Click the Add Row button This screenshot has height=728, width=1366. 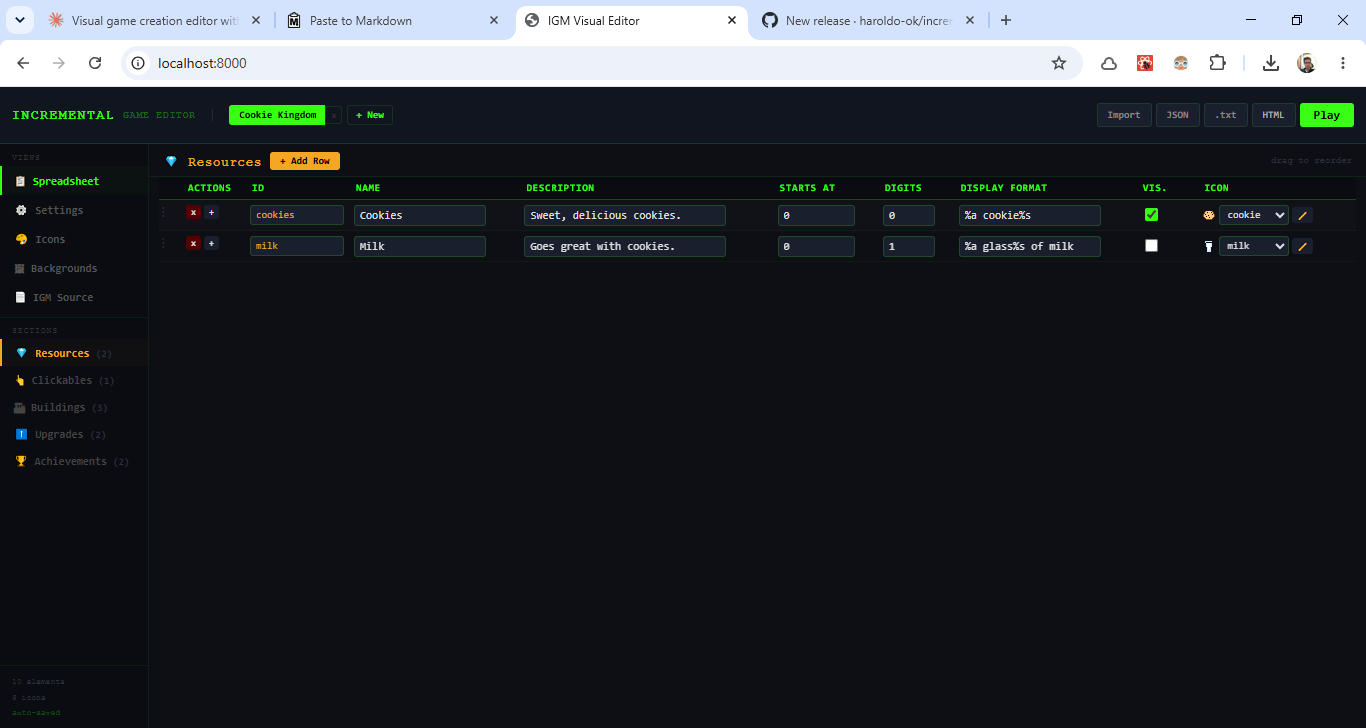[305, 161]
